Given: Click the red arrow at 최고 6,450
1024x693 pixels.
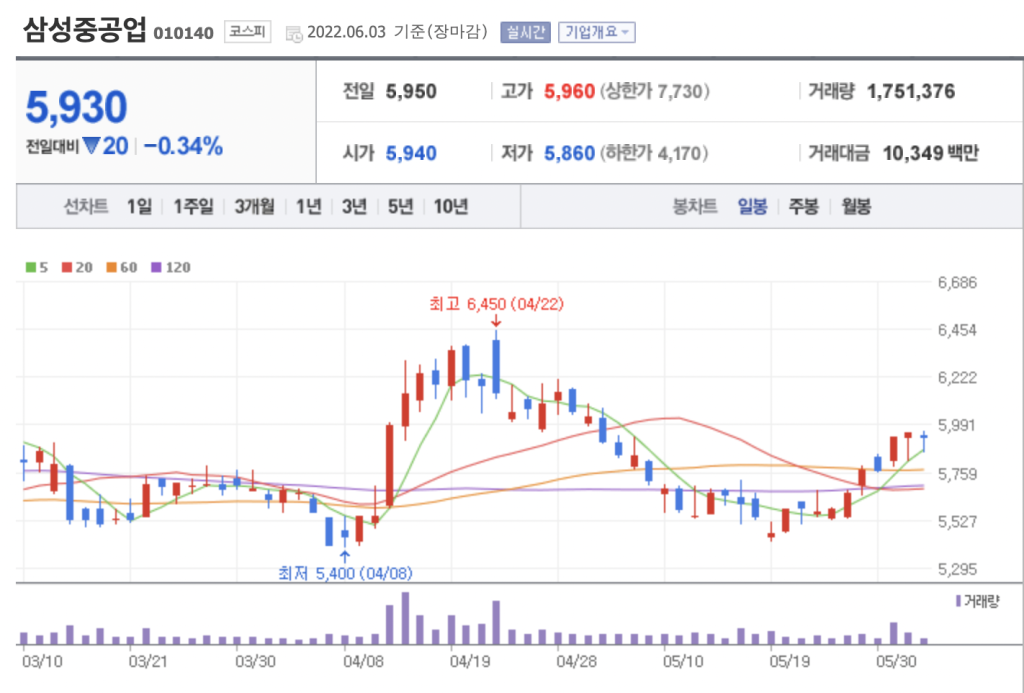Looking at the screenshot, I should [496, 322].
